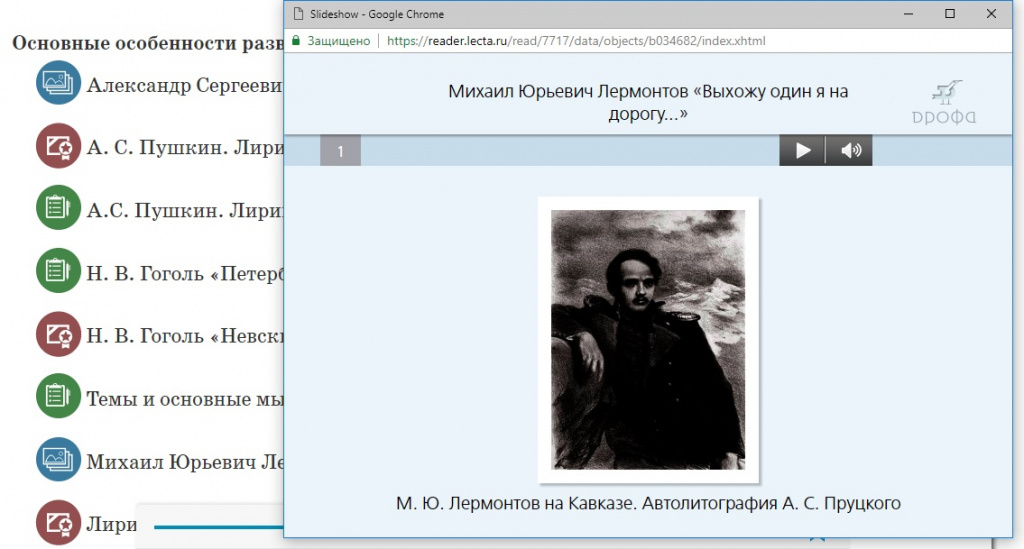Open test icon beside Лири at the bottom
Screen dimensions: 1024x549
(x=58, y=522)
